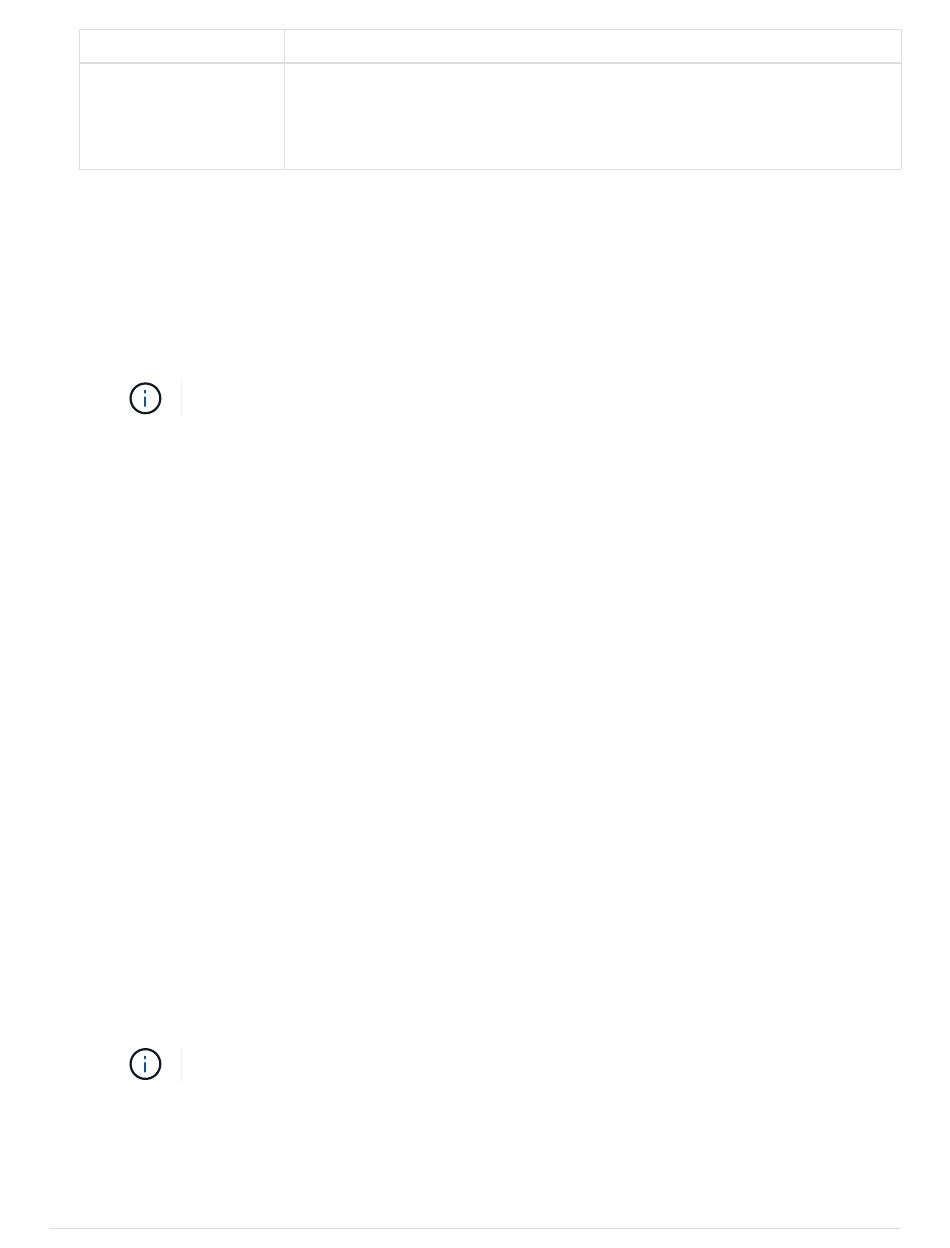Click the vertical divider beside second info icon
950x1248 pixels.
point(181,1064)
